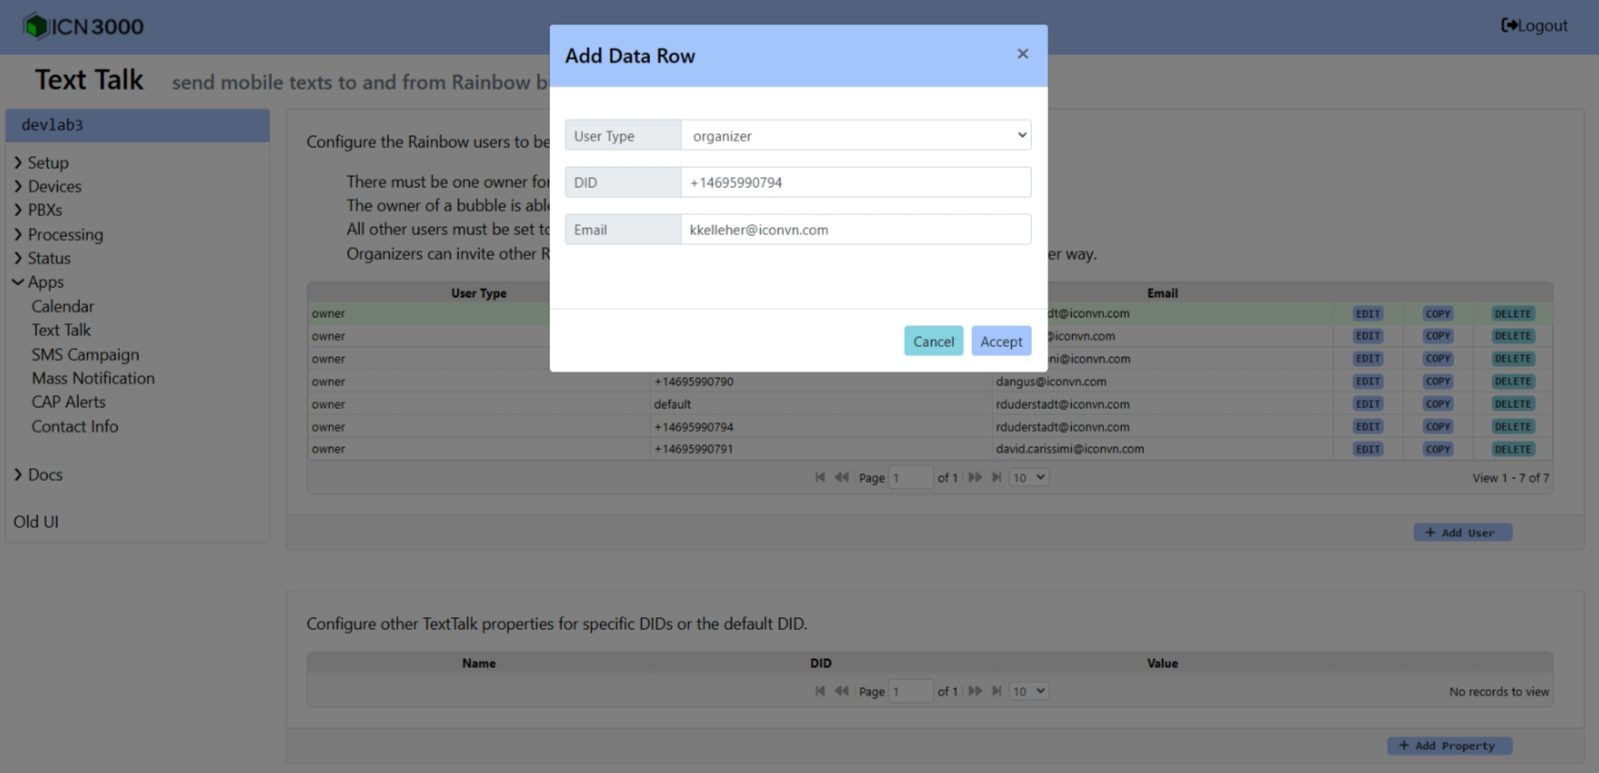Click the Add User button
The height and width of the screenshot is (773, 1599).
pyautogui.click(x=1462, y=533)
